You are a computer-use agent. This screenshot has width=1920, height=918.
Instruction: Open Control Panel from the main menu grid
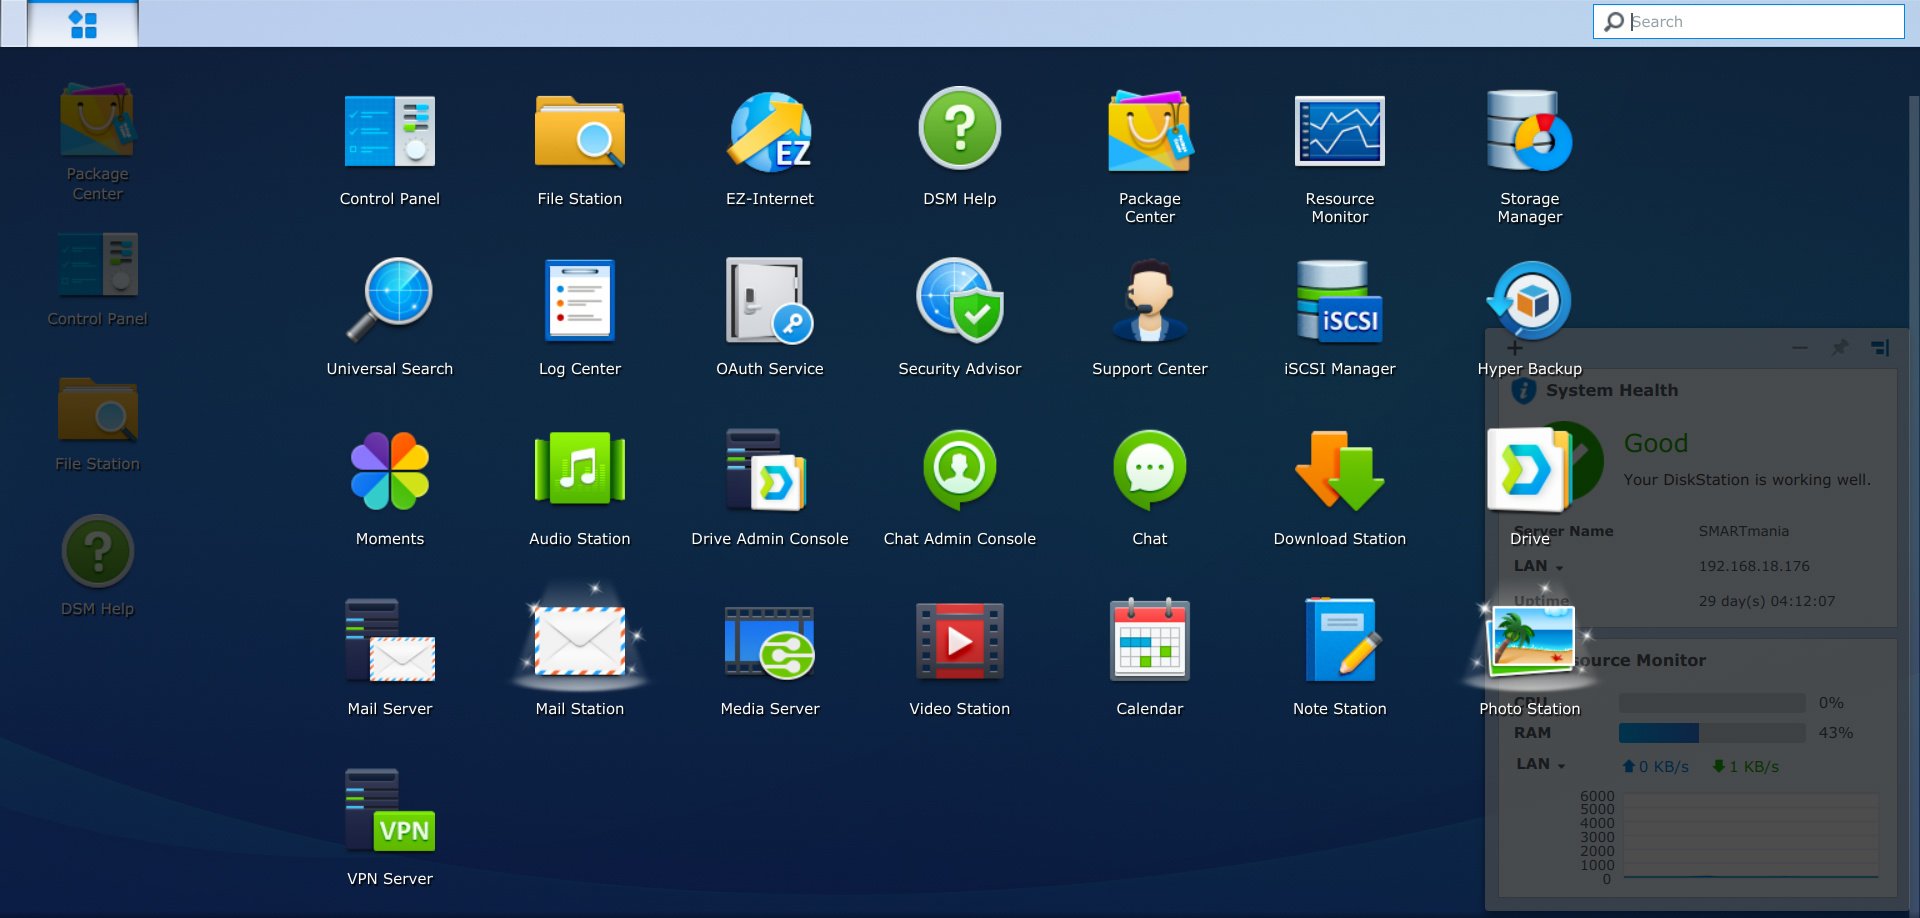(x=390, y=132)
